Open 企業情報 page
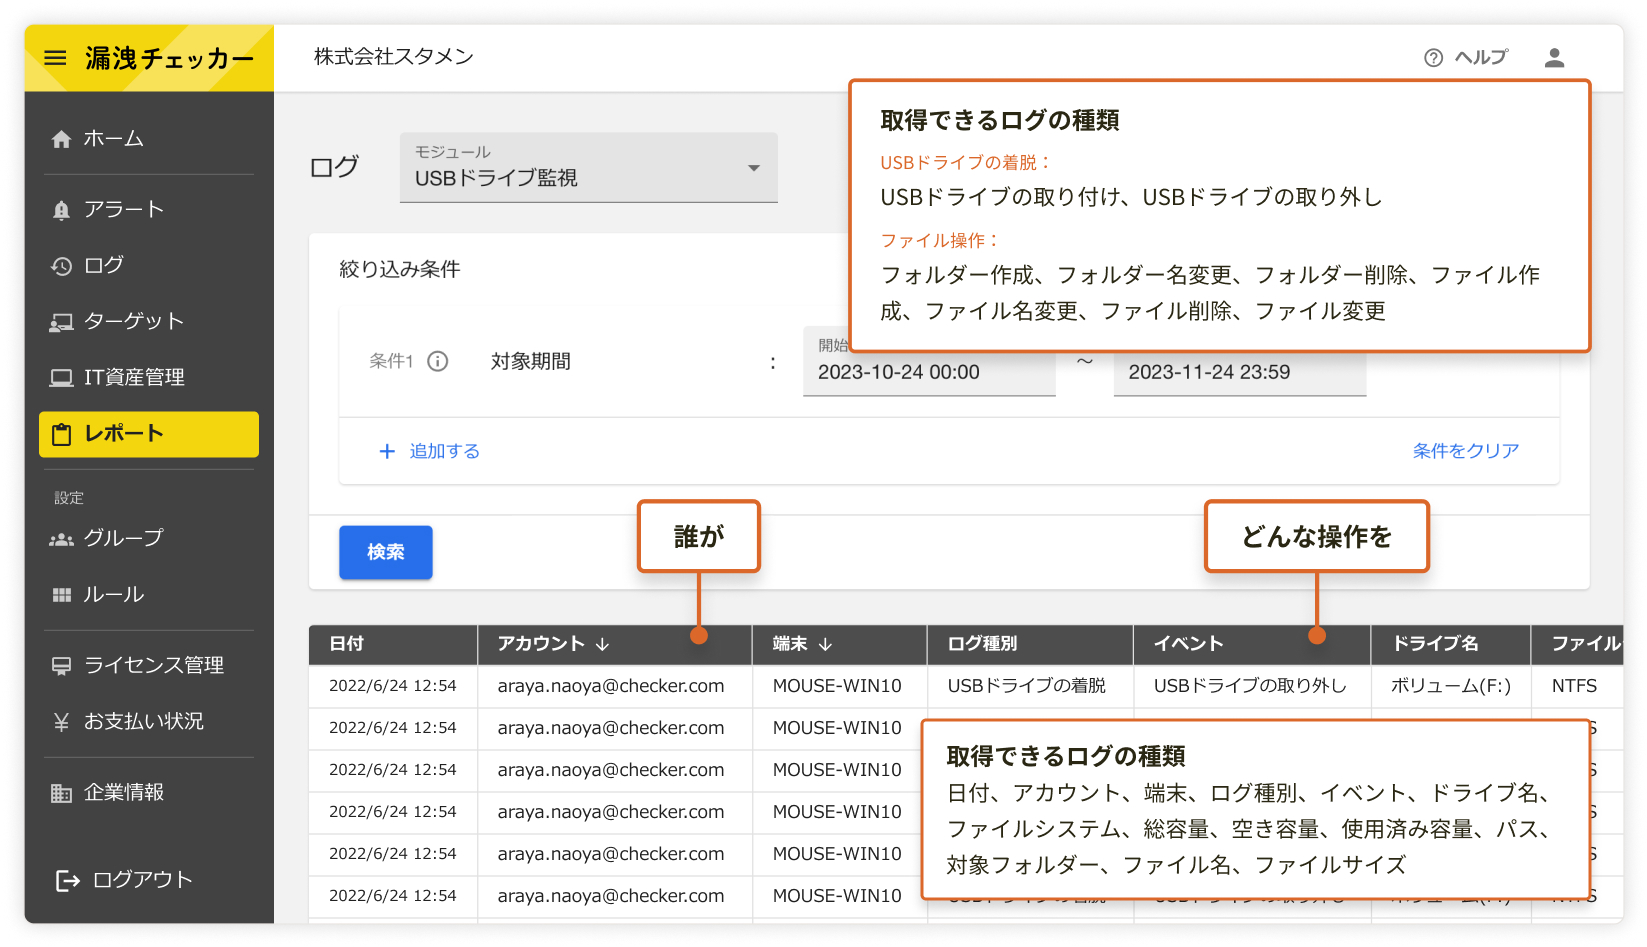This screenshot has width=1647, height=947. 149,793
